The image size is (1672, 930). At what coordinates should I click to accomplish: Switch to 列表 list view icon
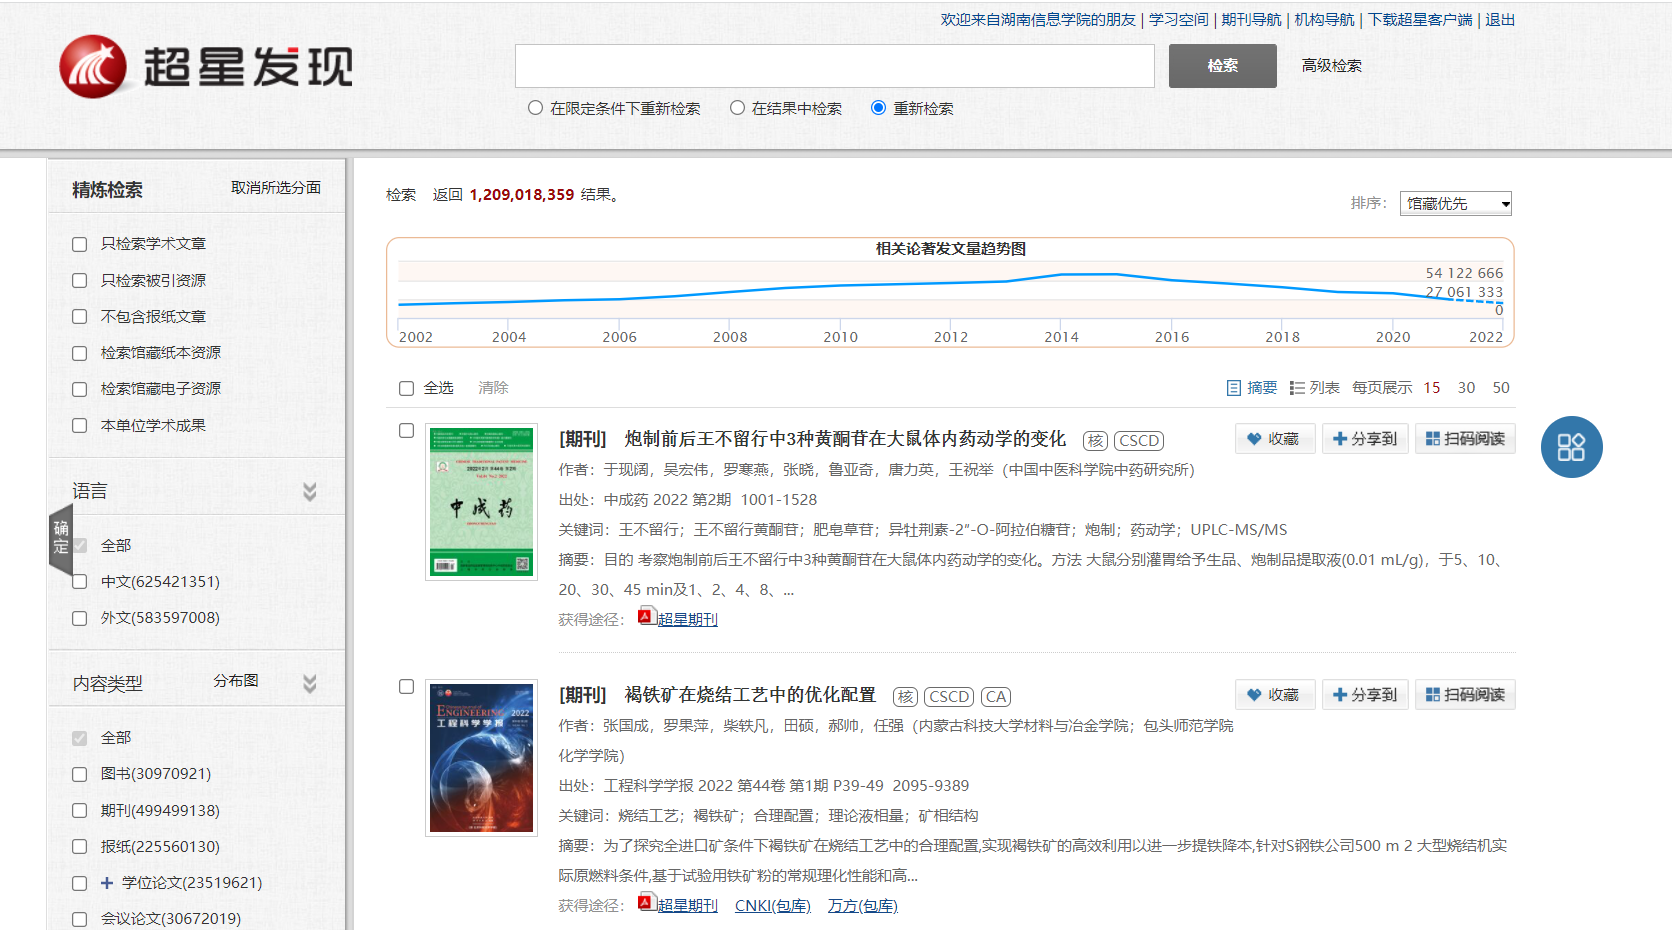[1297, 388]
